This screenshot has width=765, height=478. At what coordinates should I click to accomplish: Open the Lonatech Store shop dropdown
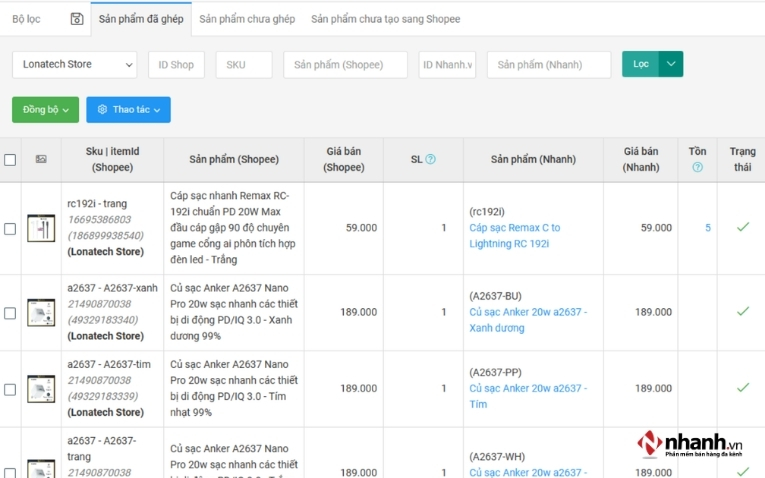(75, 64)
